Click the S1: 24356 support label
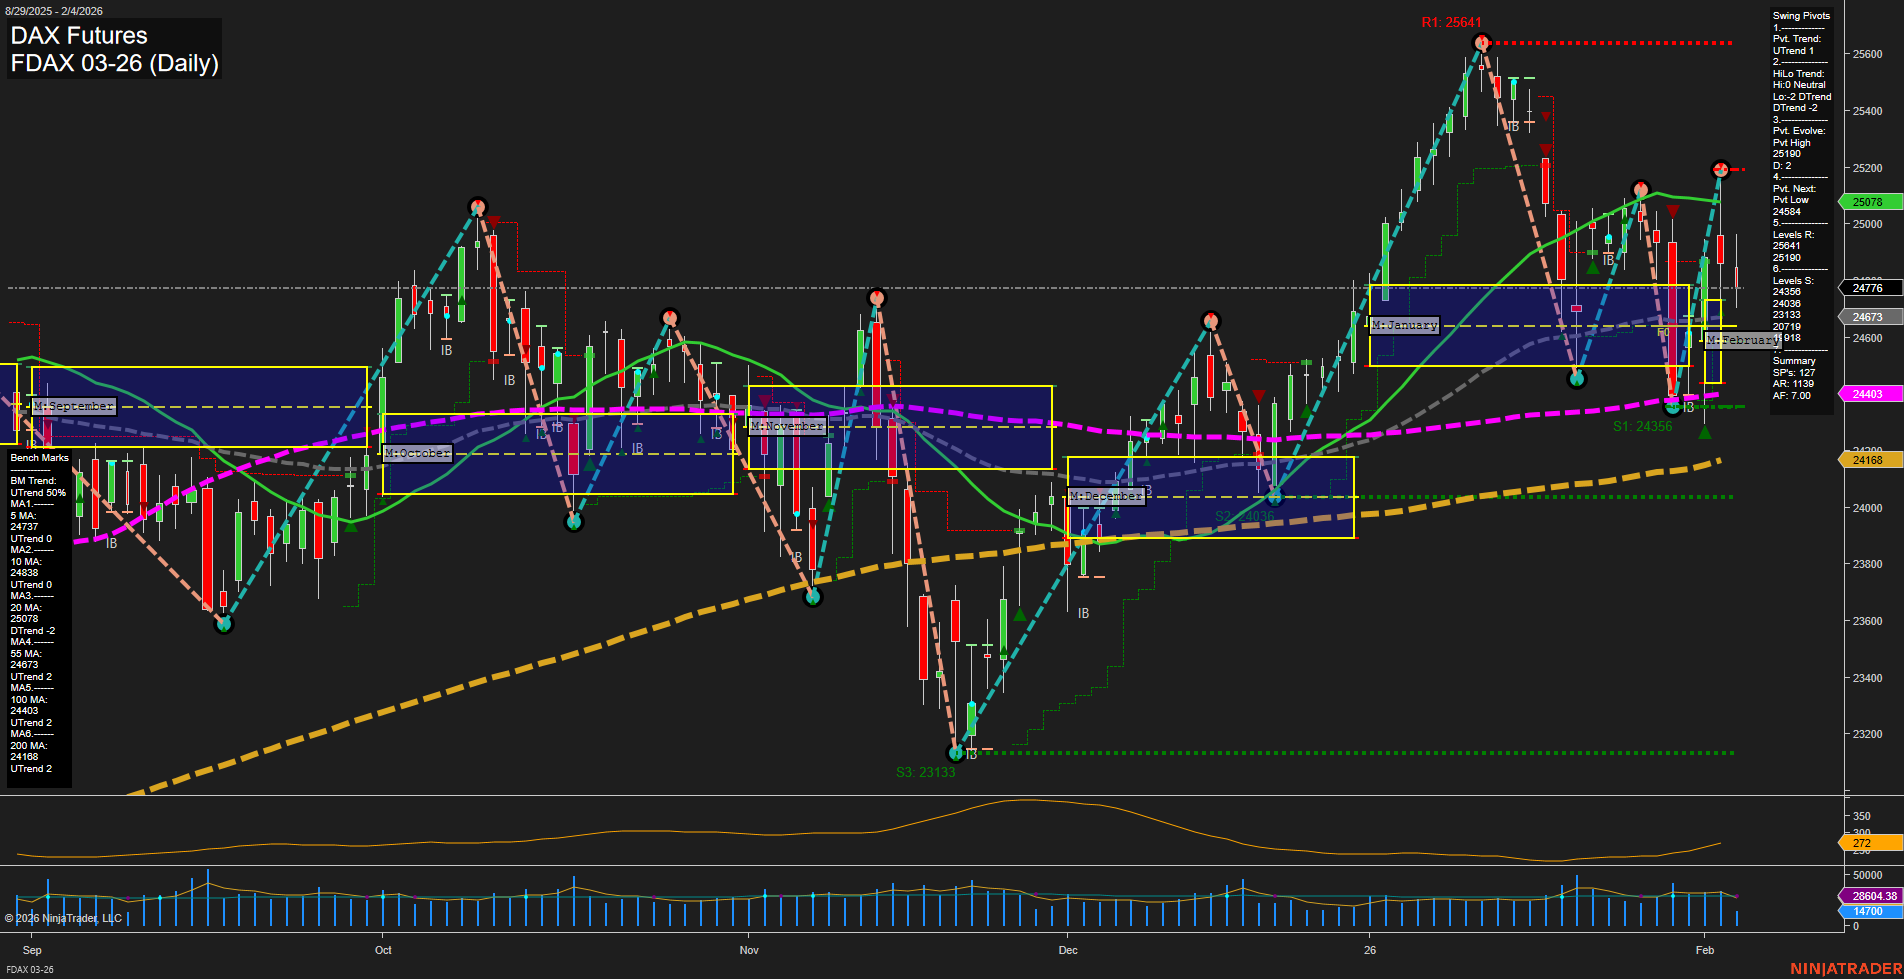The height and width of the screenshot is (979, 1904). [x=1643, y=425]
